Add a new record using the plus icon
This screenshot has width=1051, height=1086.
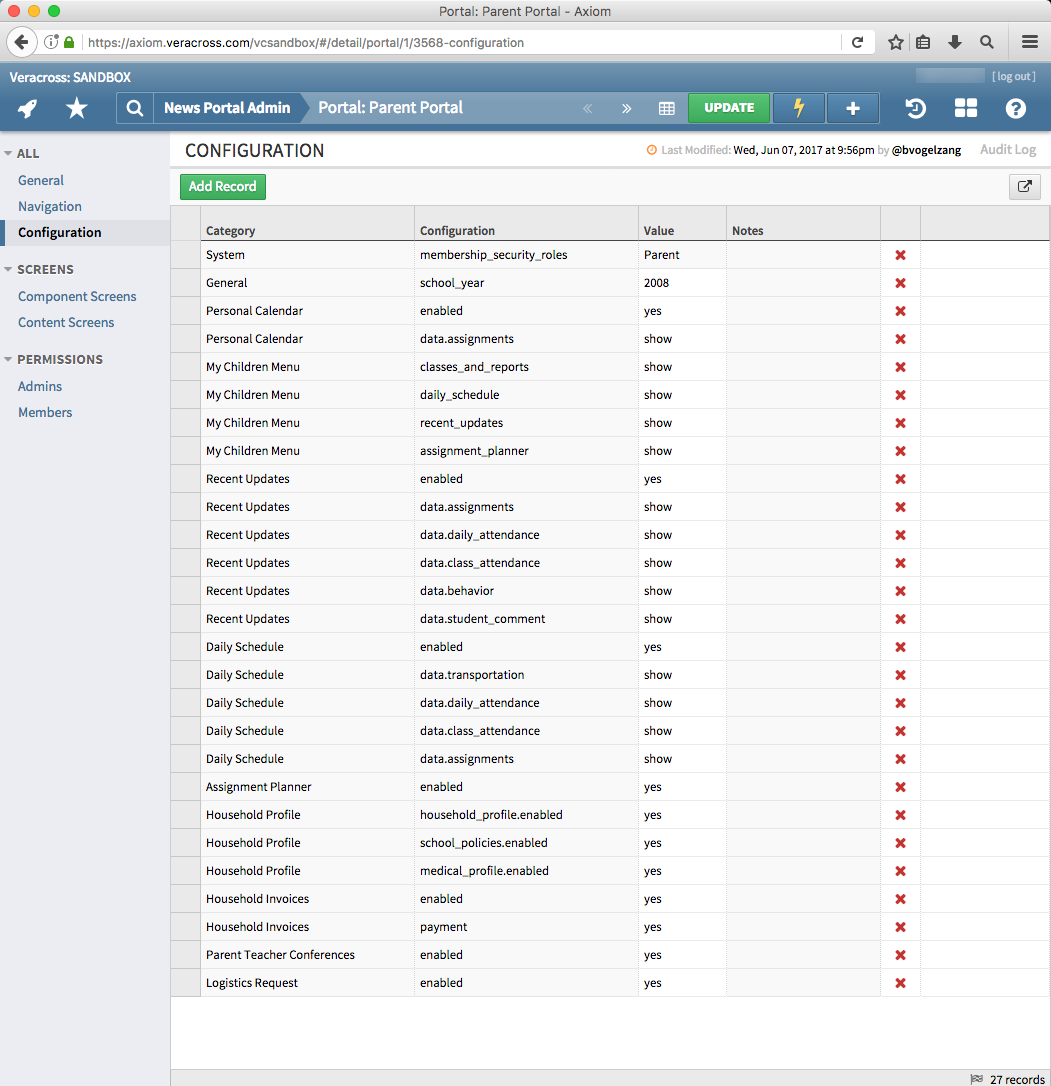coord(852,108)
